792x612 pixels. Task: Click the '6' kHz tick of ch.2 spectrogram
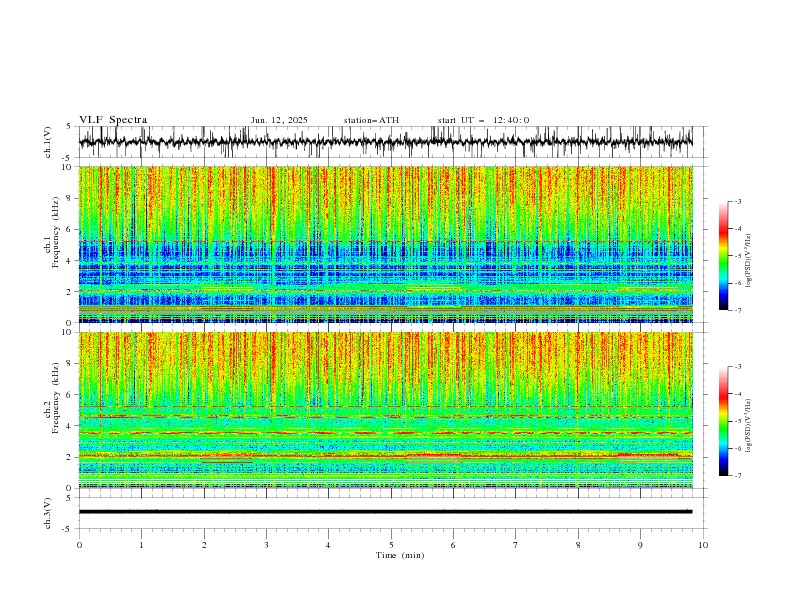pyautogui.click(x=70, y=395)
